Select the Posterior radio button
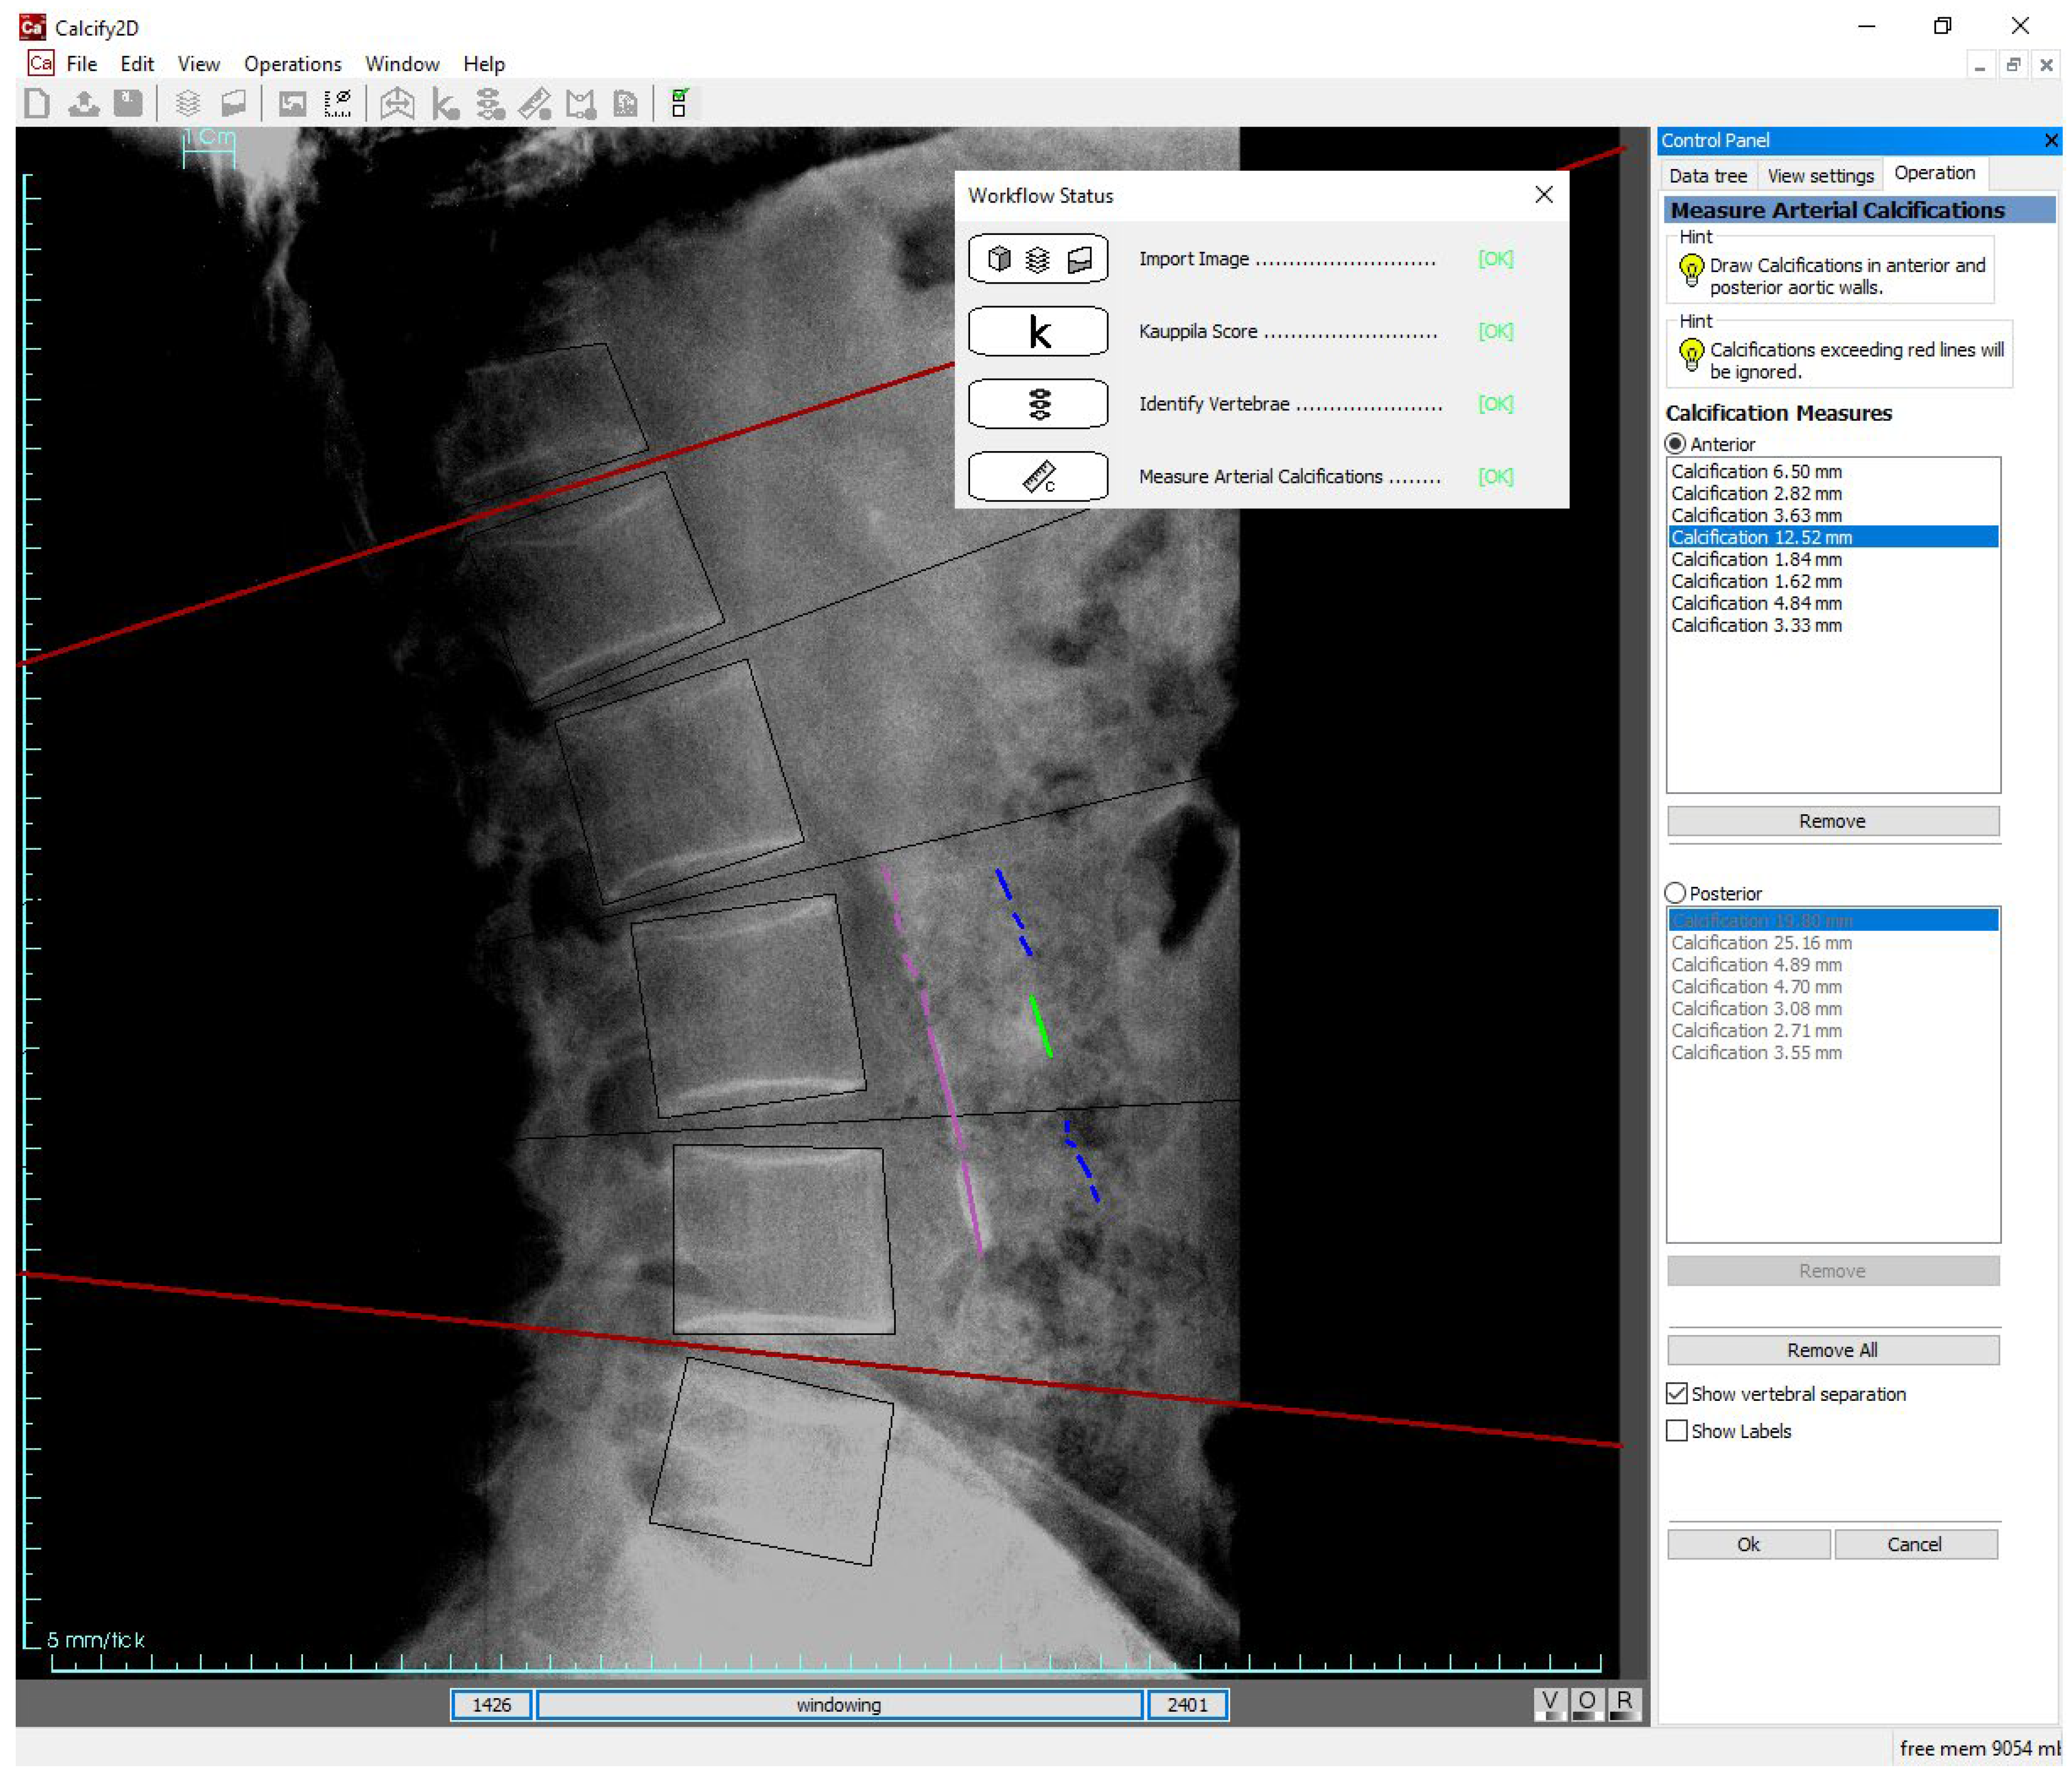Image resolution: width=2072 pixels, height=1785 pixels. point(1676,893)
